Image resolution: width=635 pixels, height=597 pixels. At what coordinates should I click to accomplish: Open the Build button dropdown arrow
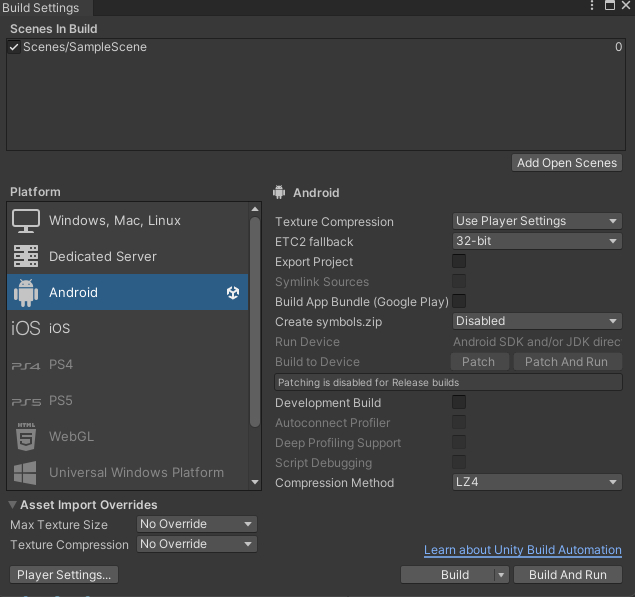pyautogui.click(x=501, y=575)
